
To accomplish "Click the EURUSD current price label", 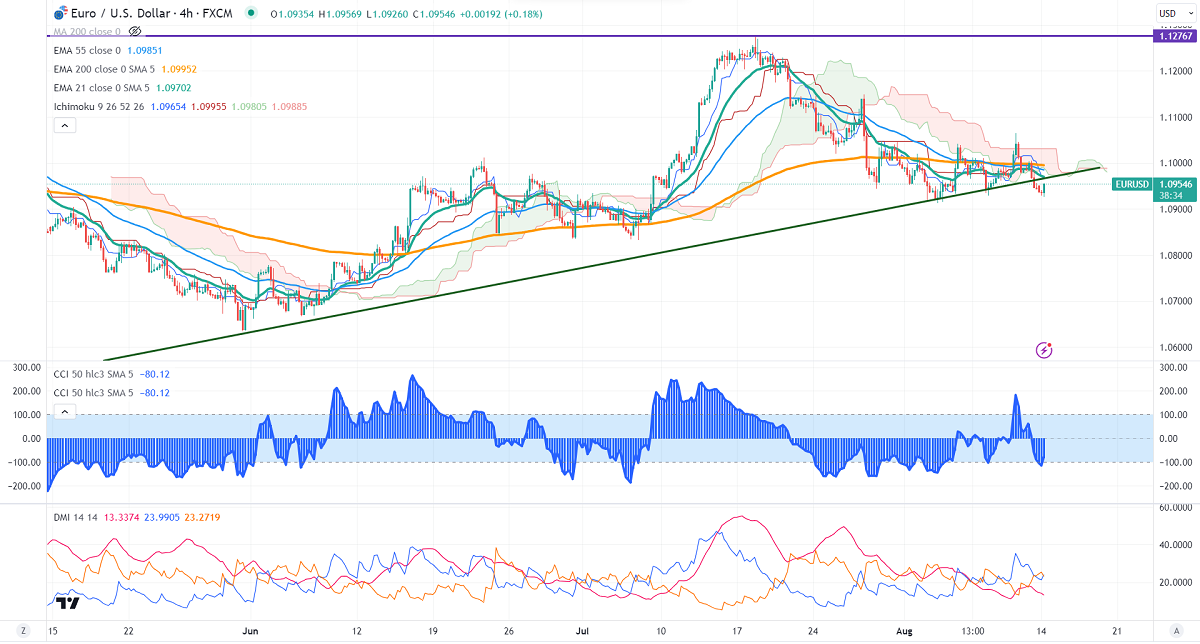I will pos(1132,185).
